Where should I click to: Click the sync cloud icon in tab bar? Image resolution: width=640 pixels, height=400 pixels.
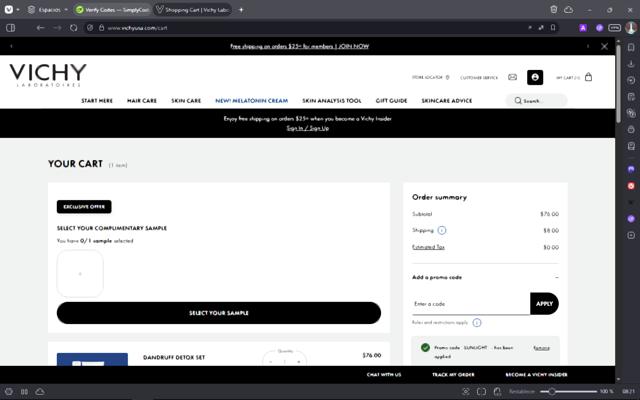coord(569,9)
